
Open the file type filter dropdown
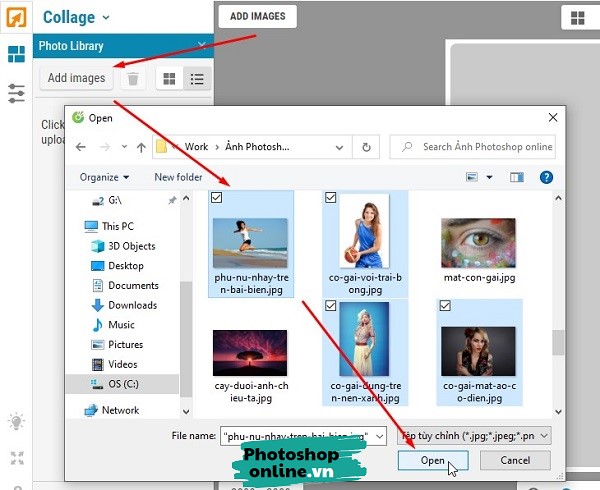(x=473, y=436)
